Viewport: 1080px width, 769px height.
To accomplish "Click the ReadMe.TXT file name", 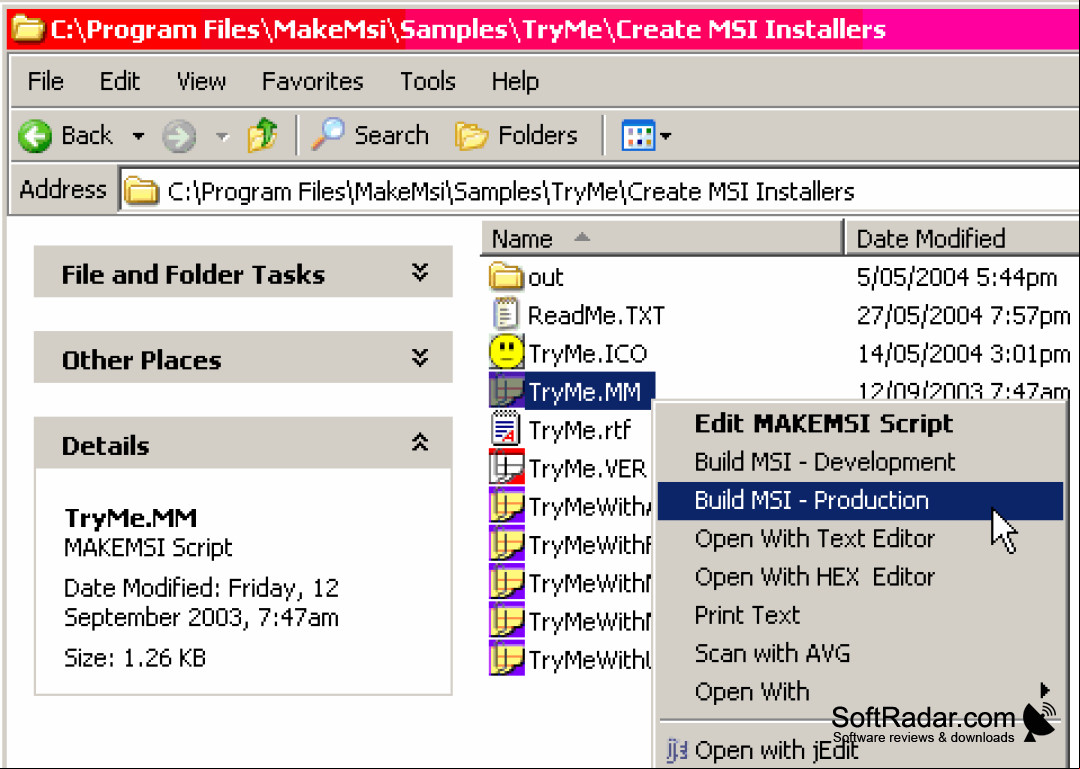I will [596, 316].
